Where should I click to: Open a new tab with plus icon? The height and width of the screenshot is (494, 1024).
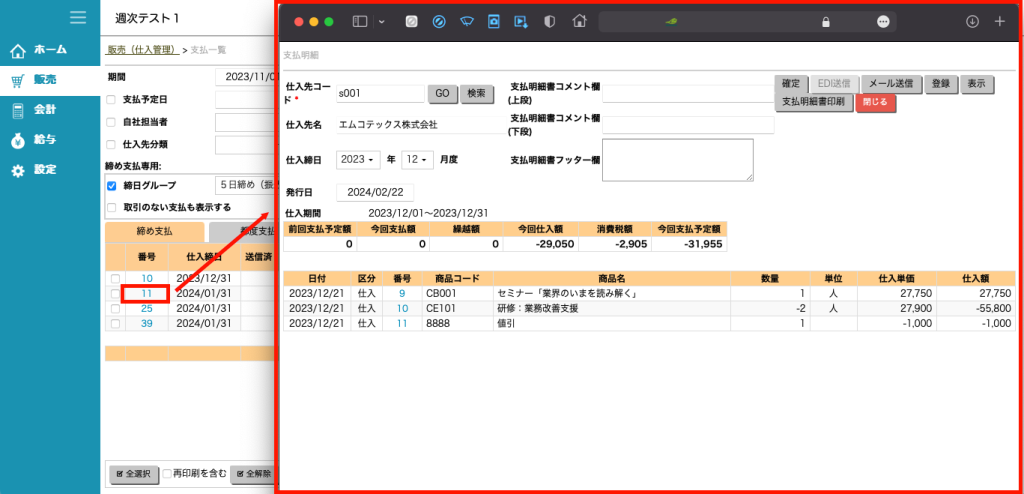(1000, 22)
